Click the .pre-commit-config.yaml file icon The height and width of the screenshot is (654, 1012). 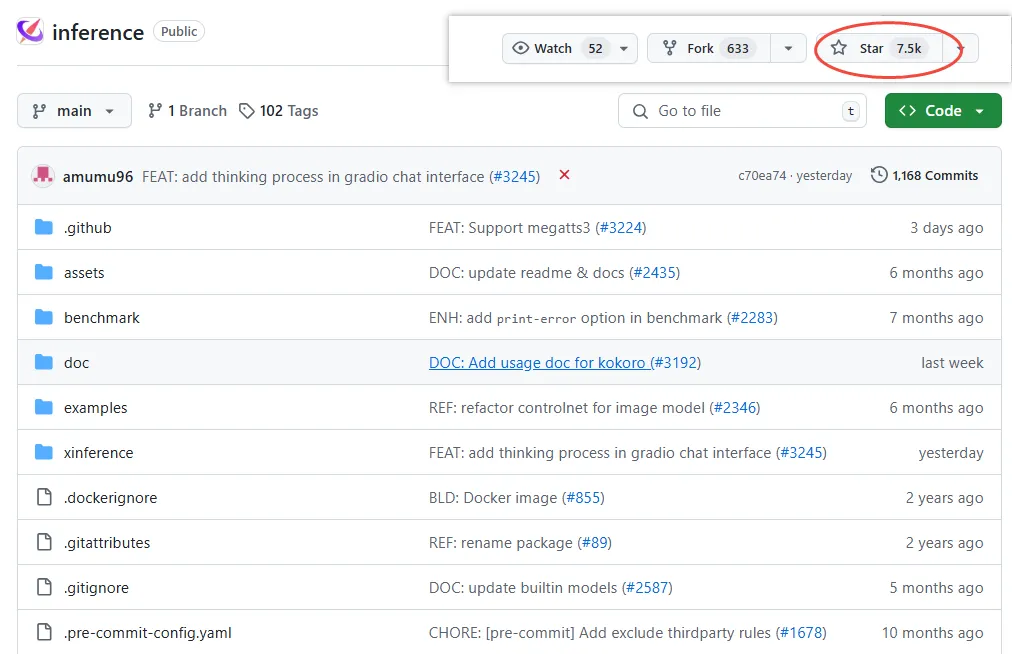(44, 632)
